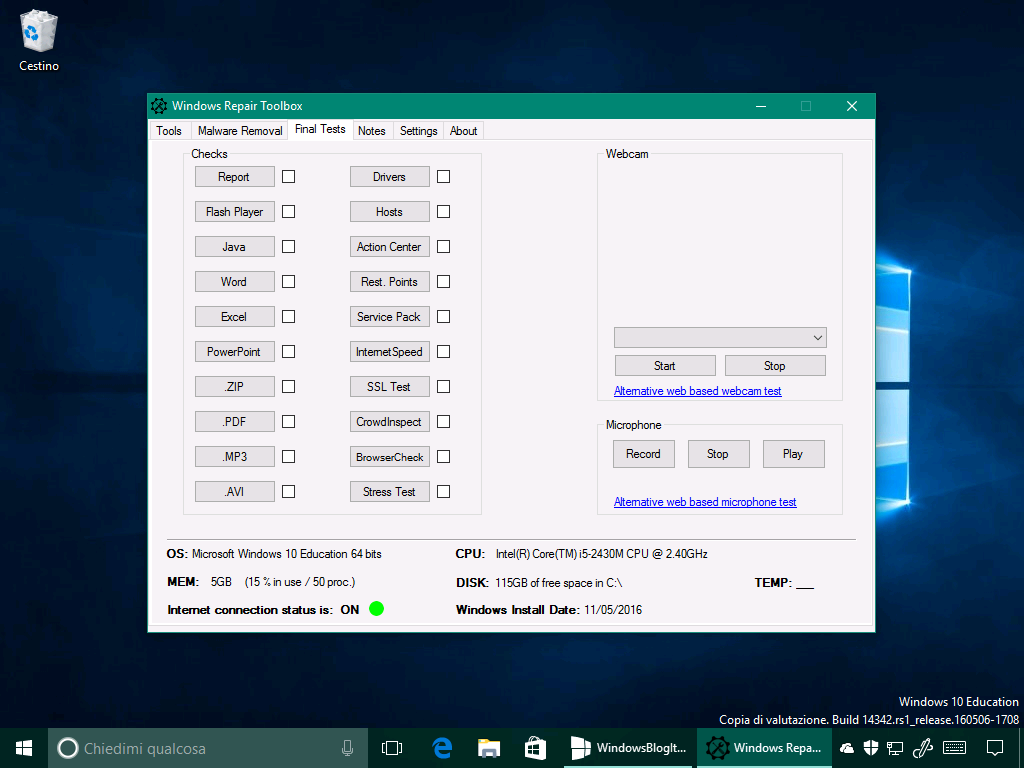Click Play in the Microphone group
The width and height of the screenshot is (1024, 768).
pos(793,454)
